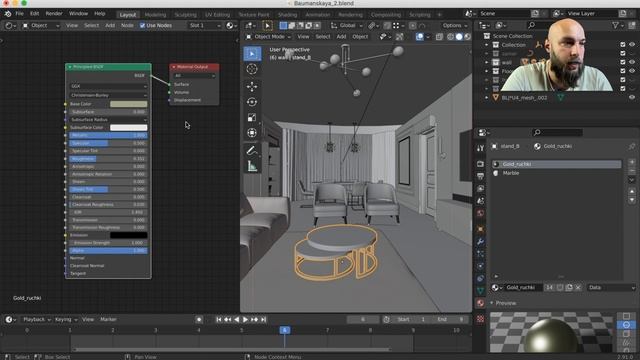640x360 pixels.
Task: Select the Move tool in the viewport toolbar
Action: pos(252,86)
